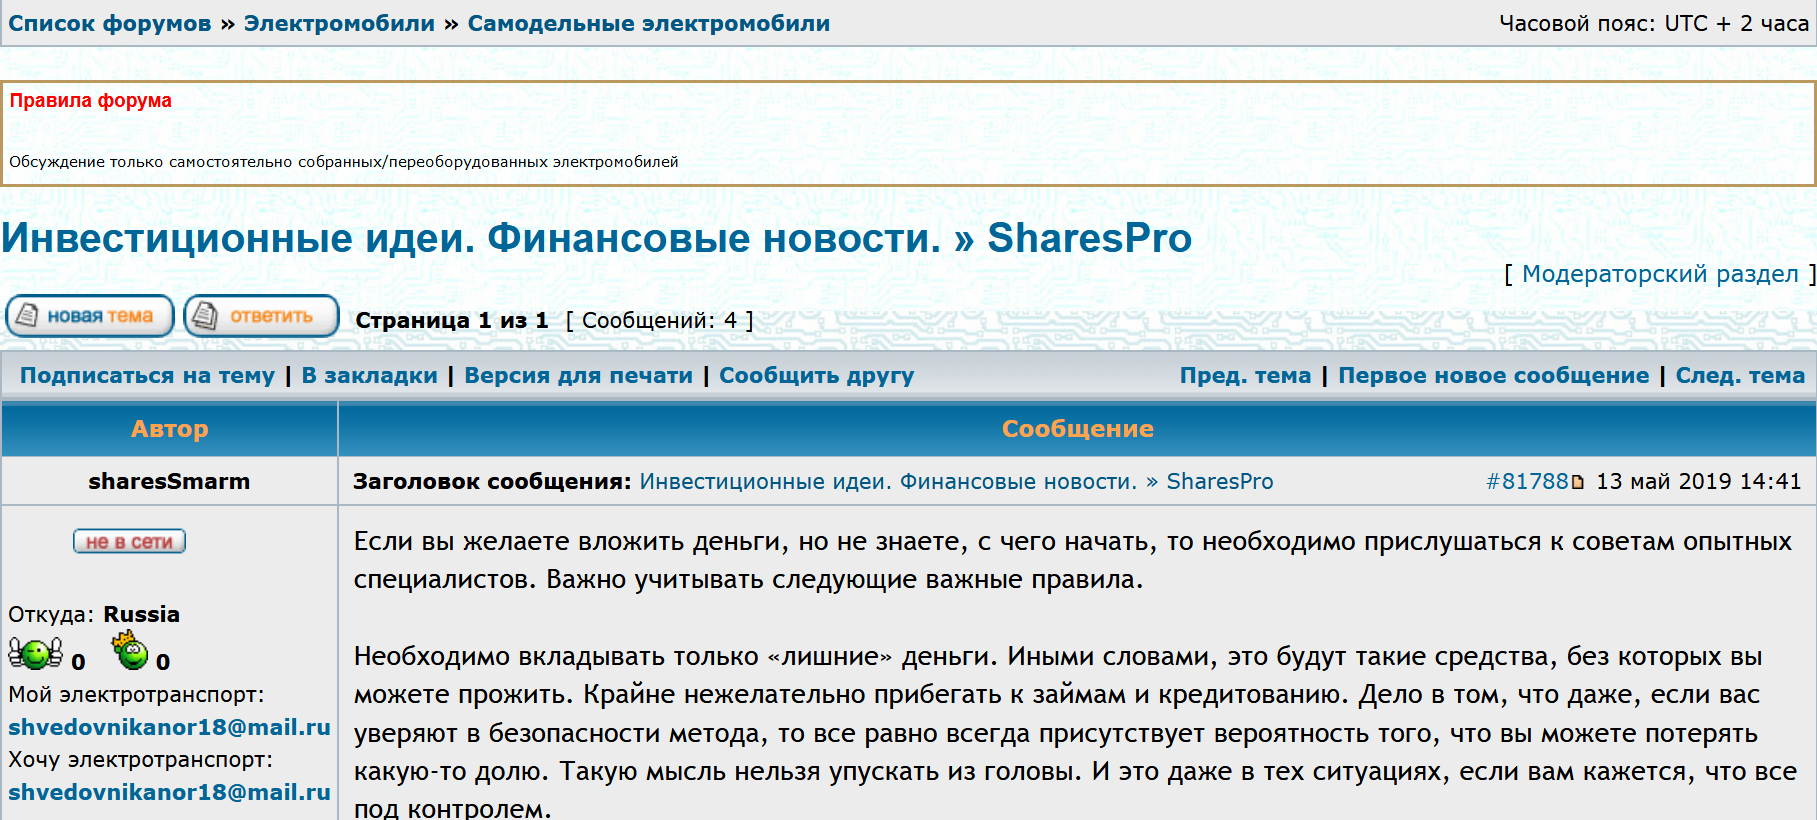Open 'Версия для печати'
Viewport: 1817px width, 820px height.
coord(578,376)
